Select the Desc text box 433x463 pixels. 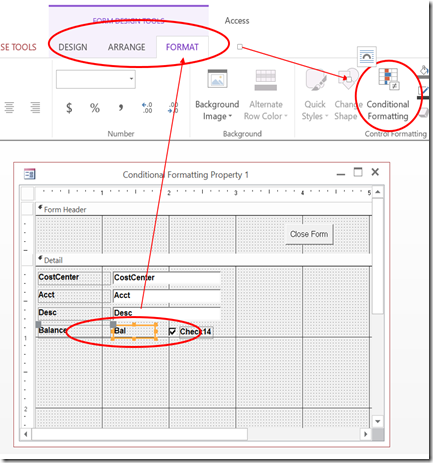point(167,313)
